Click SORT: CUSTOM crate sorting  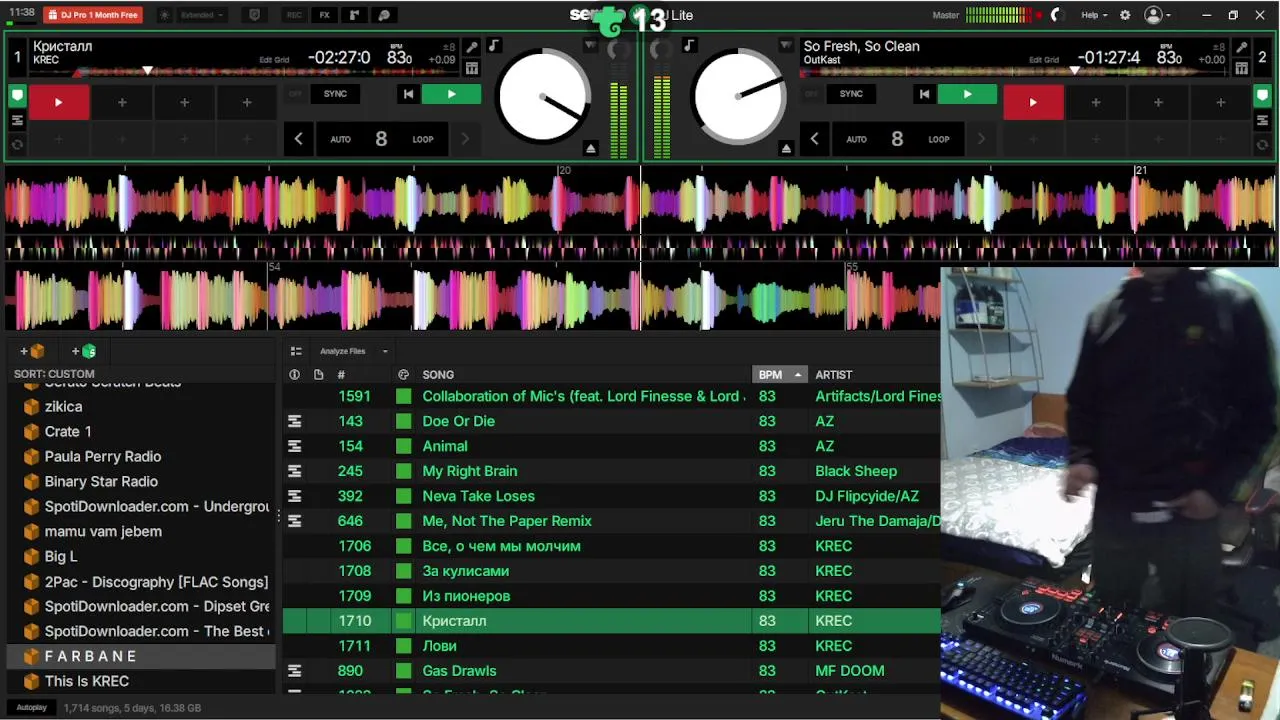pyautogui.click(x=54, y=374)
